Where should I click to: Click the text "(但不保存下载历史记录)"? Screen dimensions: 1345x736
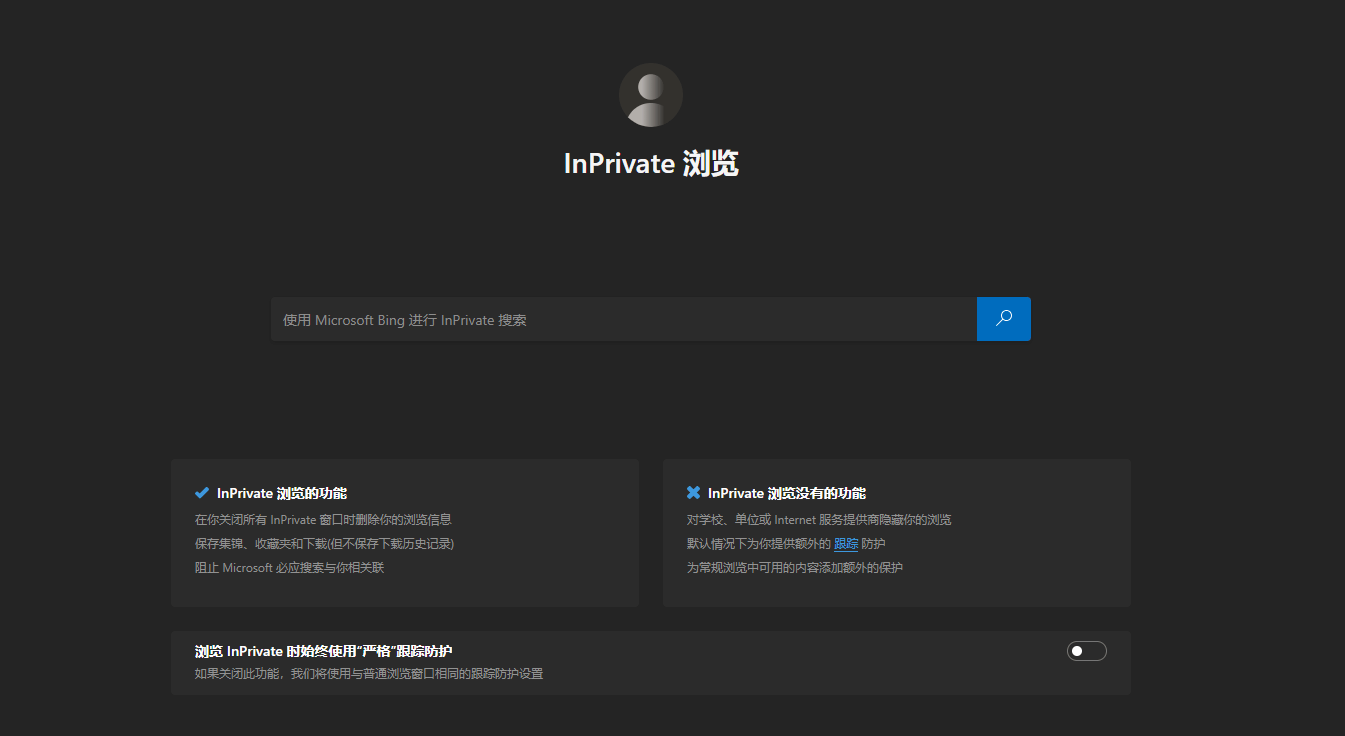pos(391,544)
